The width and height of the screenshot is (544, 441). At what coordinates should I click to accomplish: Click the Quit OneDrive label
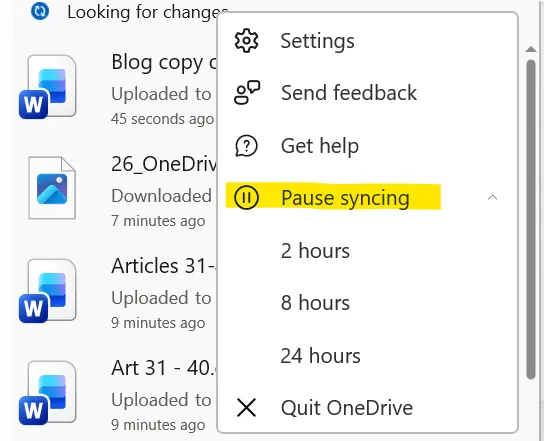click(x=347, y=407)
